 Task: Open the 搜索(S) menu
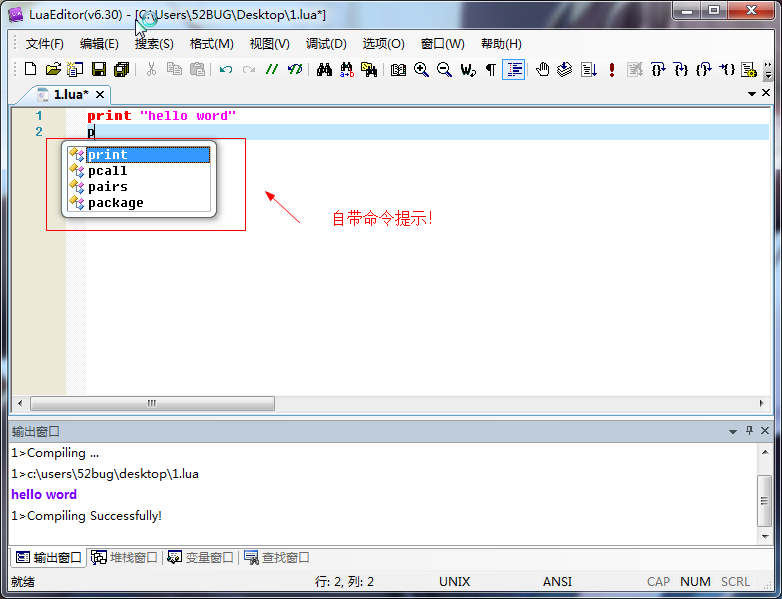coord(154,44)
